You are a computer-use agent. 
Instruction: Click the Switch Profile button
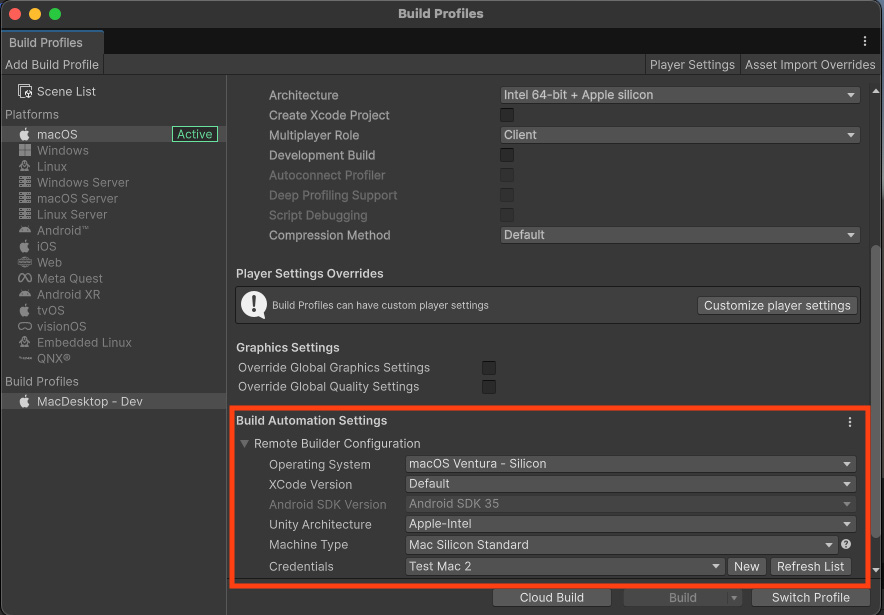[x=810, y=598]
